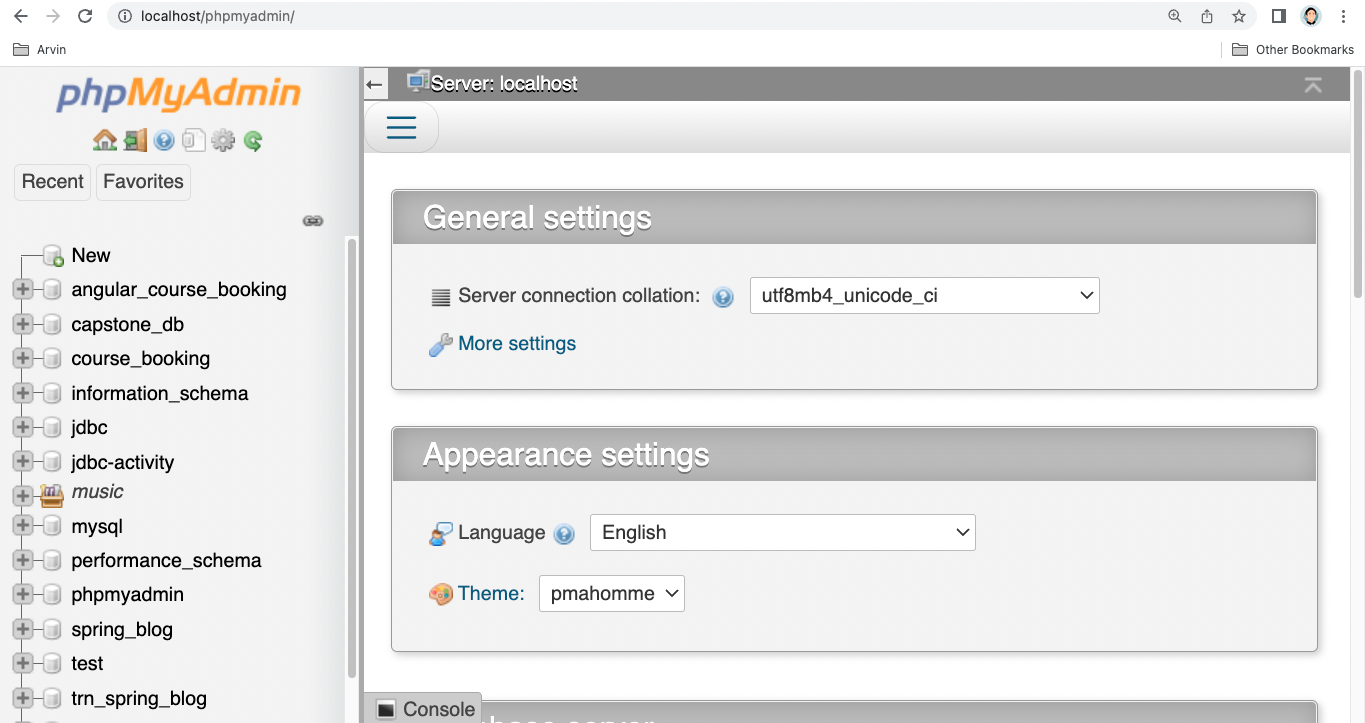Click Server: localhost breadcrumb link
This screenshot has height=723, width=1365.
504,84
